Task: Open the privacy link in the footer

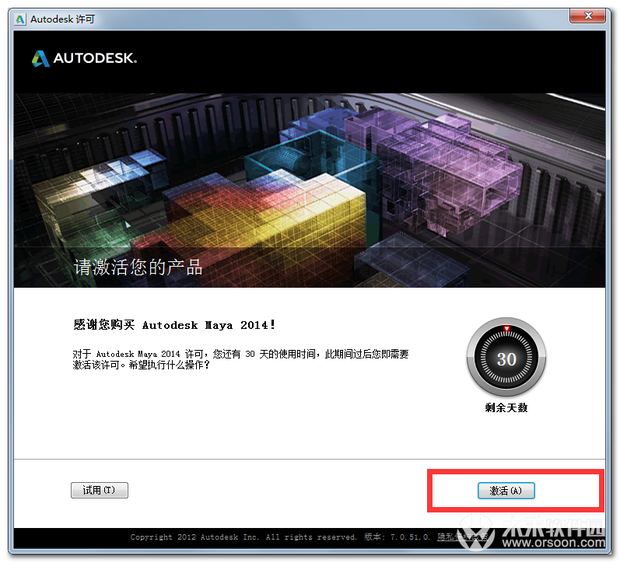Action: coord(462,537)
